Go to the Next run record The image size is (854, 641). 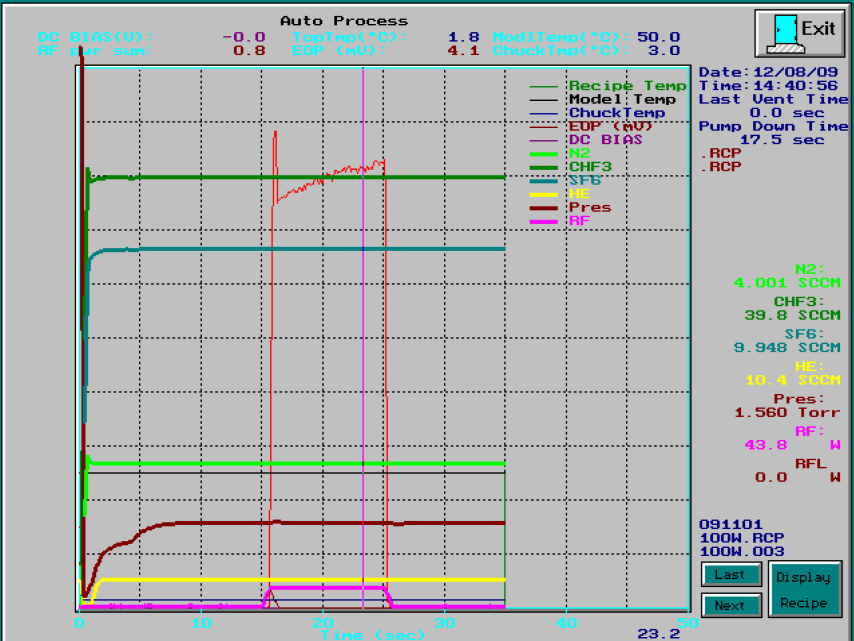click(x=730, y=606)
